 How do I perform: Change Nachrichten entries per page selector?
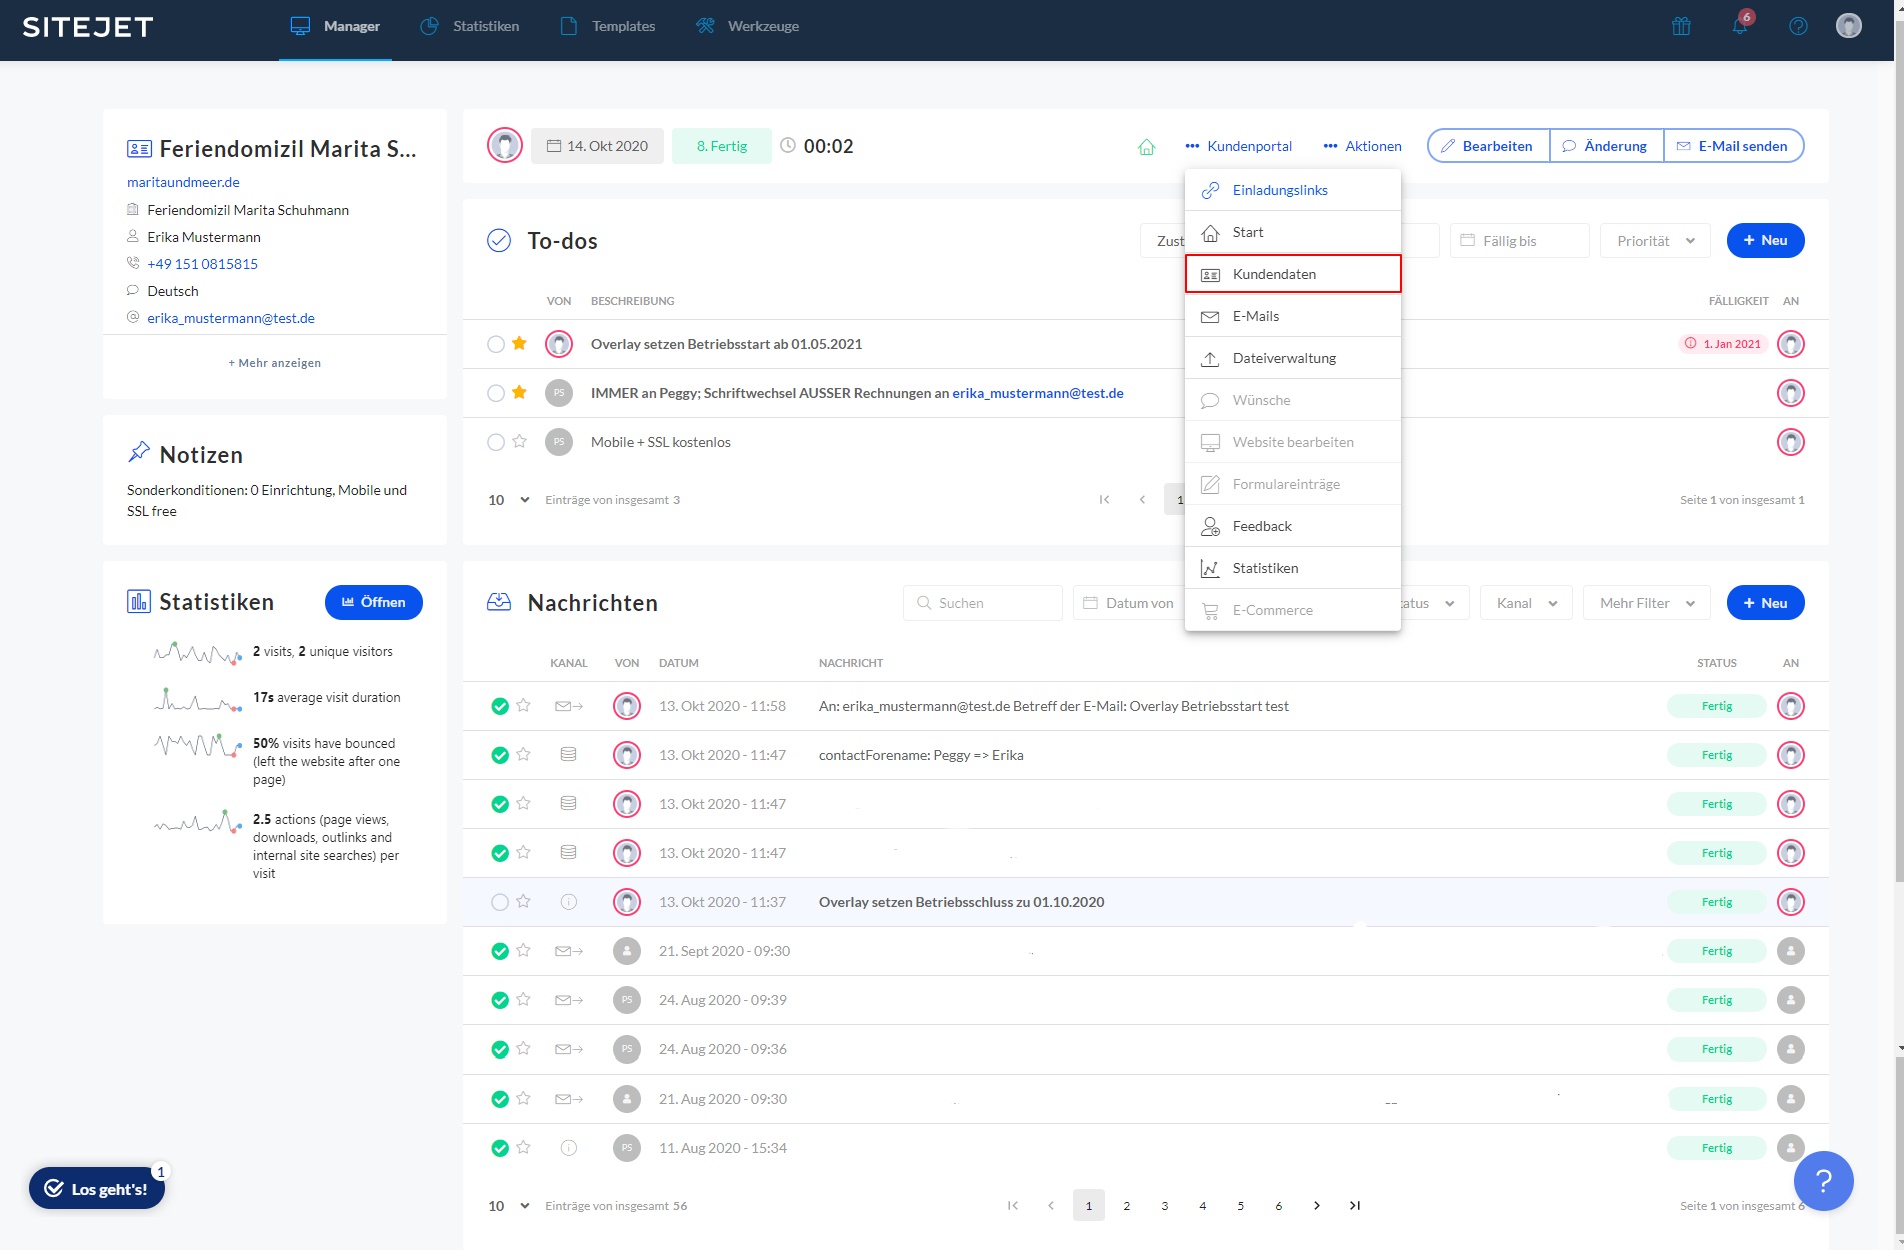[508, 1206]
